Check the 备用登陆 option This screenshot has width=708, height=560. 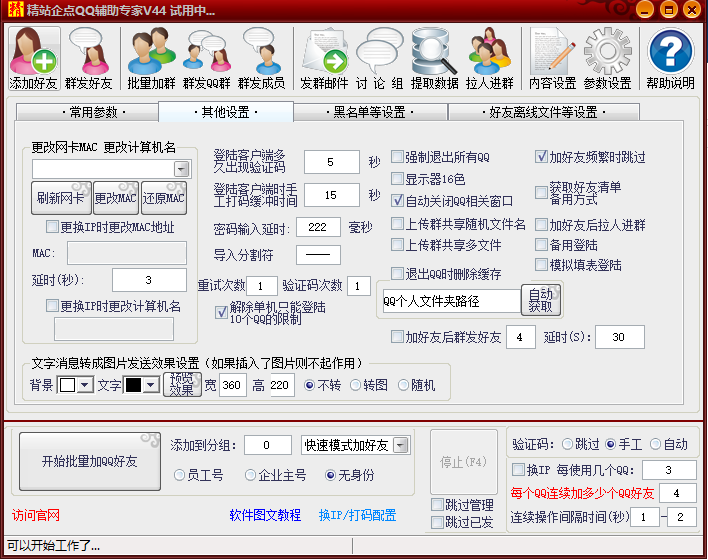click(541, 245)
